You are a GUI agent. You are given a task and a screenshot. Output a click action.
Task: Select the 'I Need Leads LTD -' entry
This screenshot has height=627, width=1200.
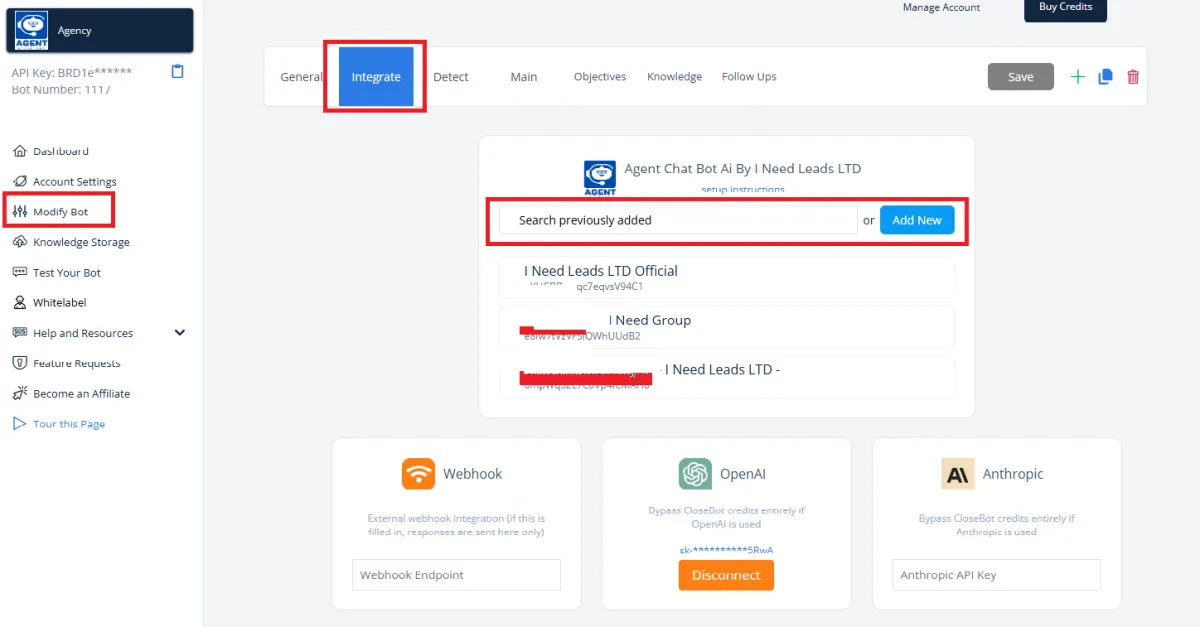pos(726,377)
